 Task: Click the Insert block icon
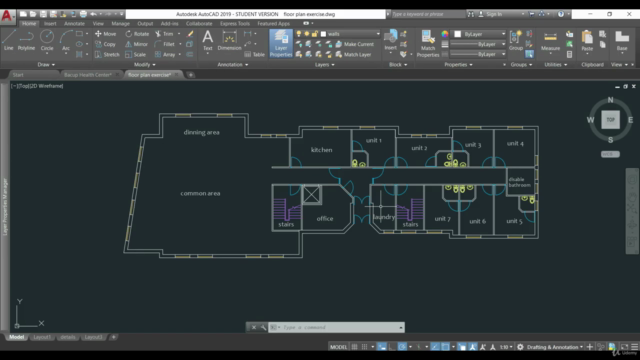(x=391, y=40)
